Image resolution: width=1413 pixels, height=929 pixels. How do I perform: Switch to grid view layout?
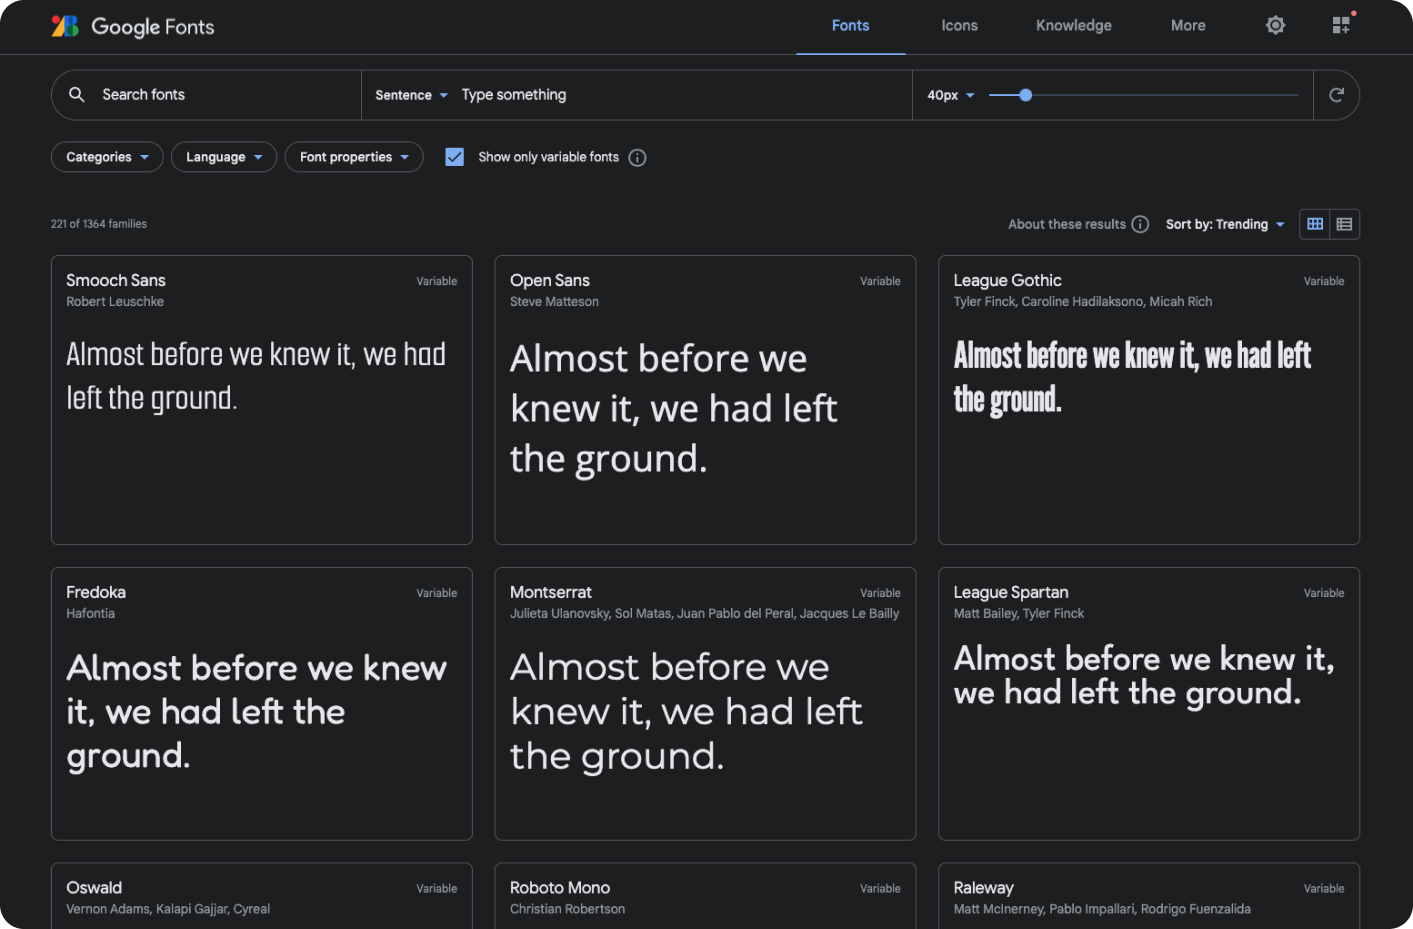coord(1315,224)
